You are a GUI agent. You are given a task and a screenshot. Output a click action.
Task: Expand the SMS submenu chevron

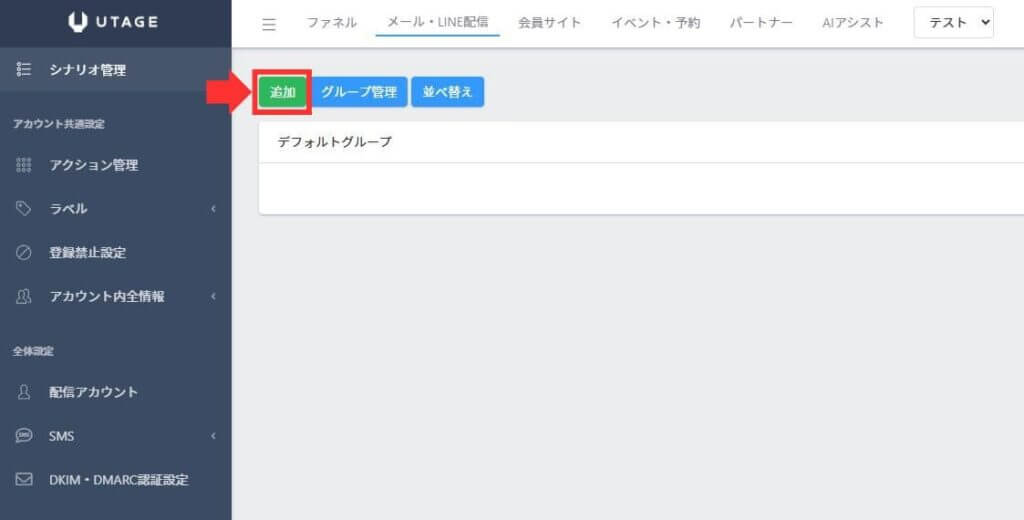(x=214, y=436)
